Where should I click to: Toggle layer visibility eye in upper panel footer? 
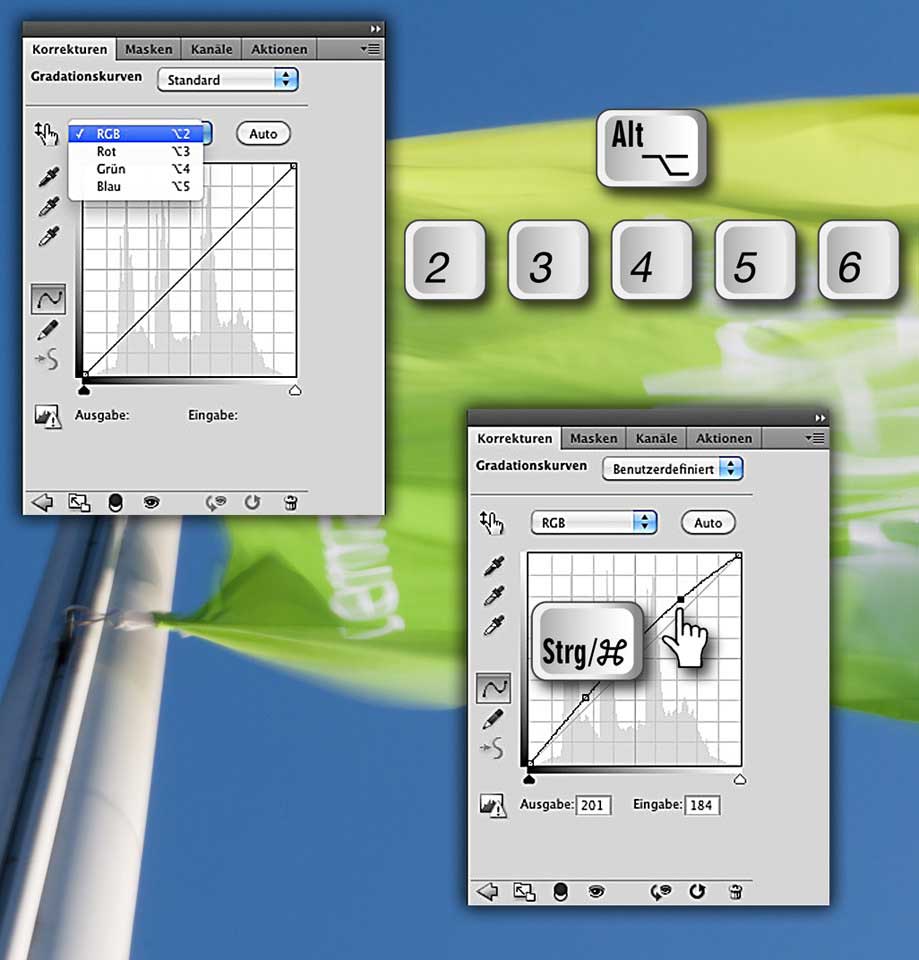tap(151, 503)
